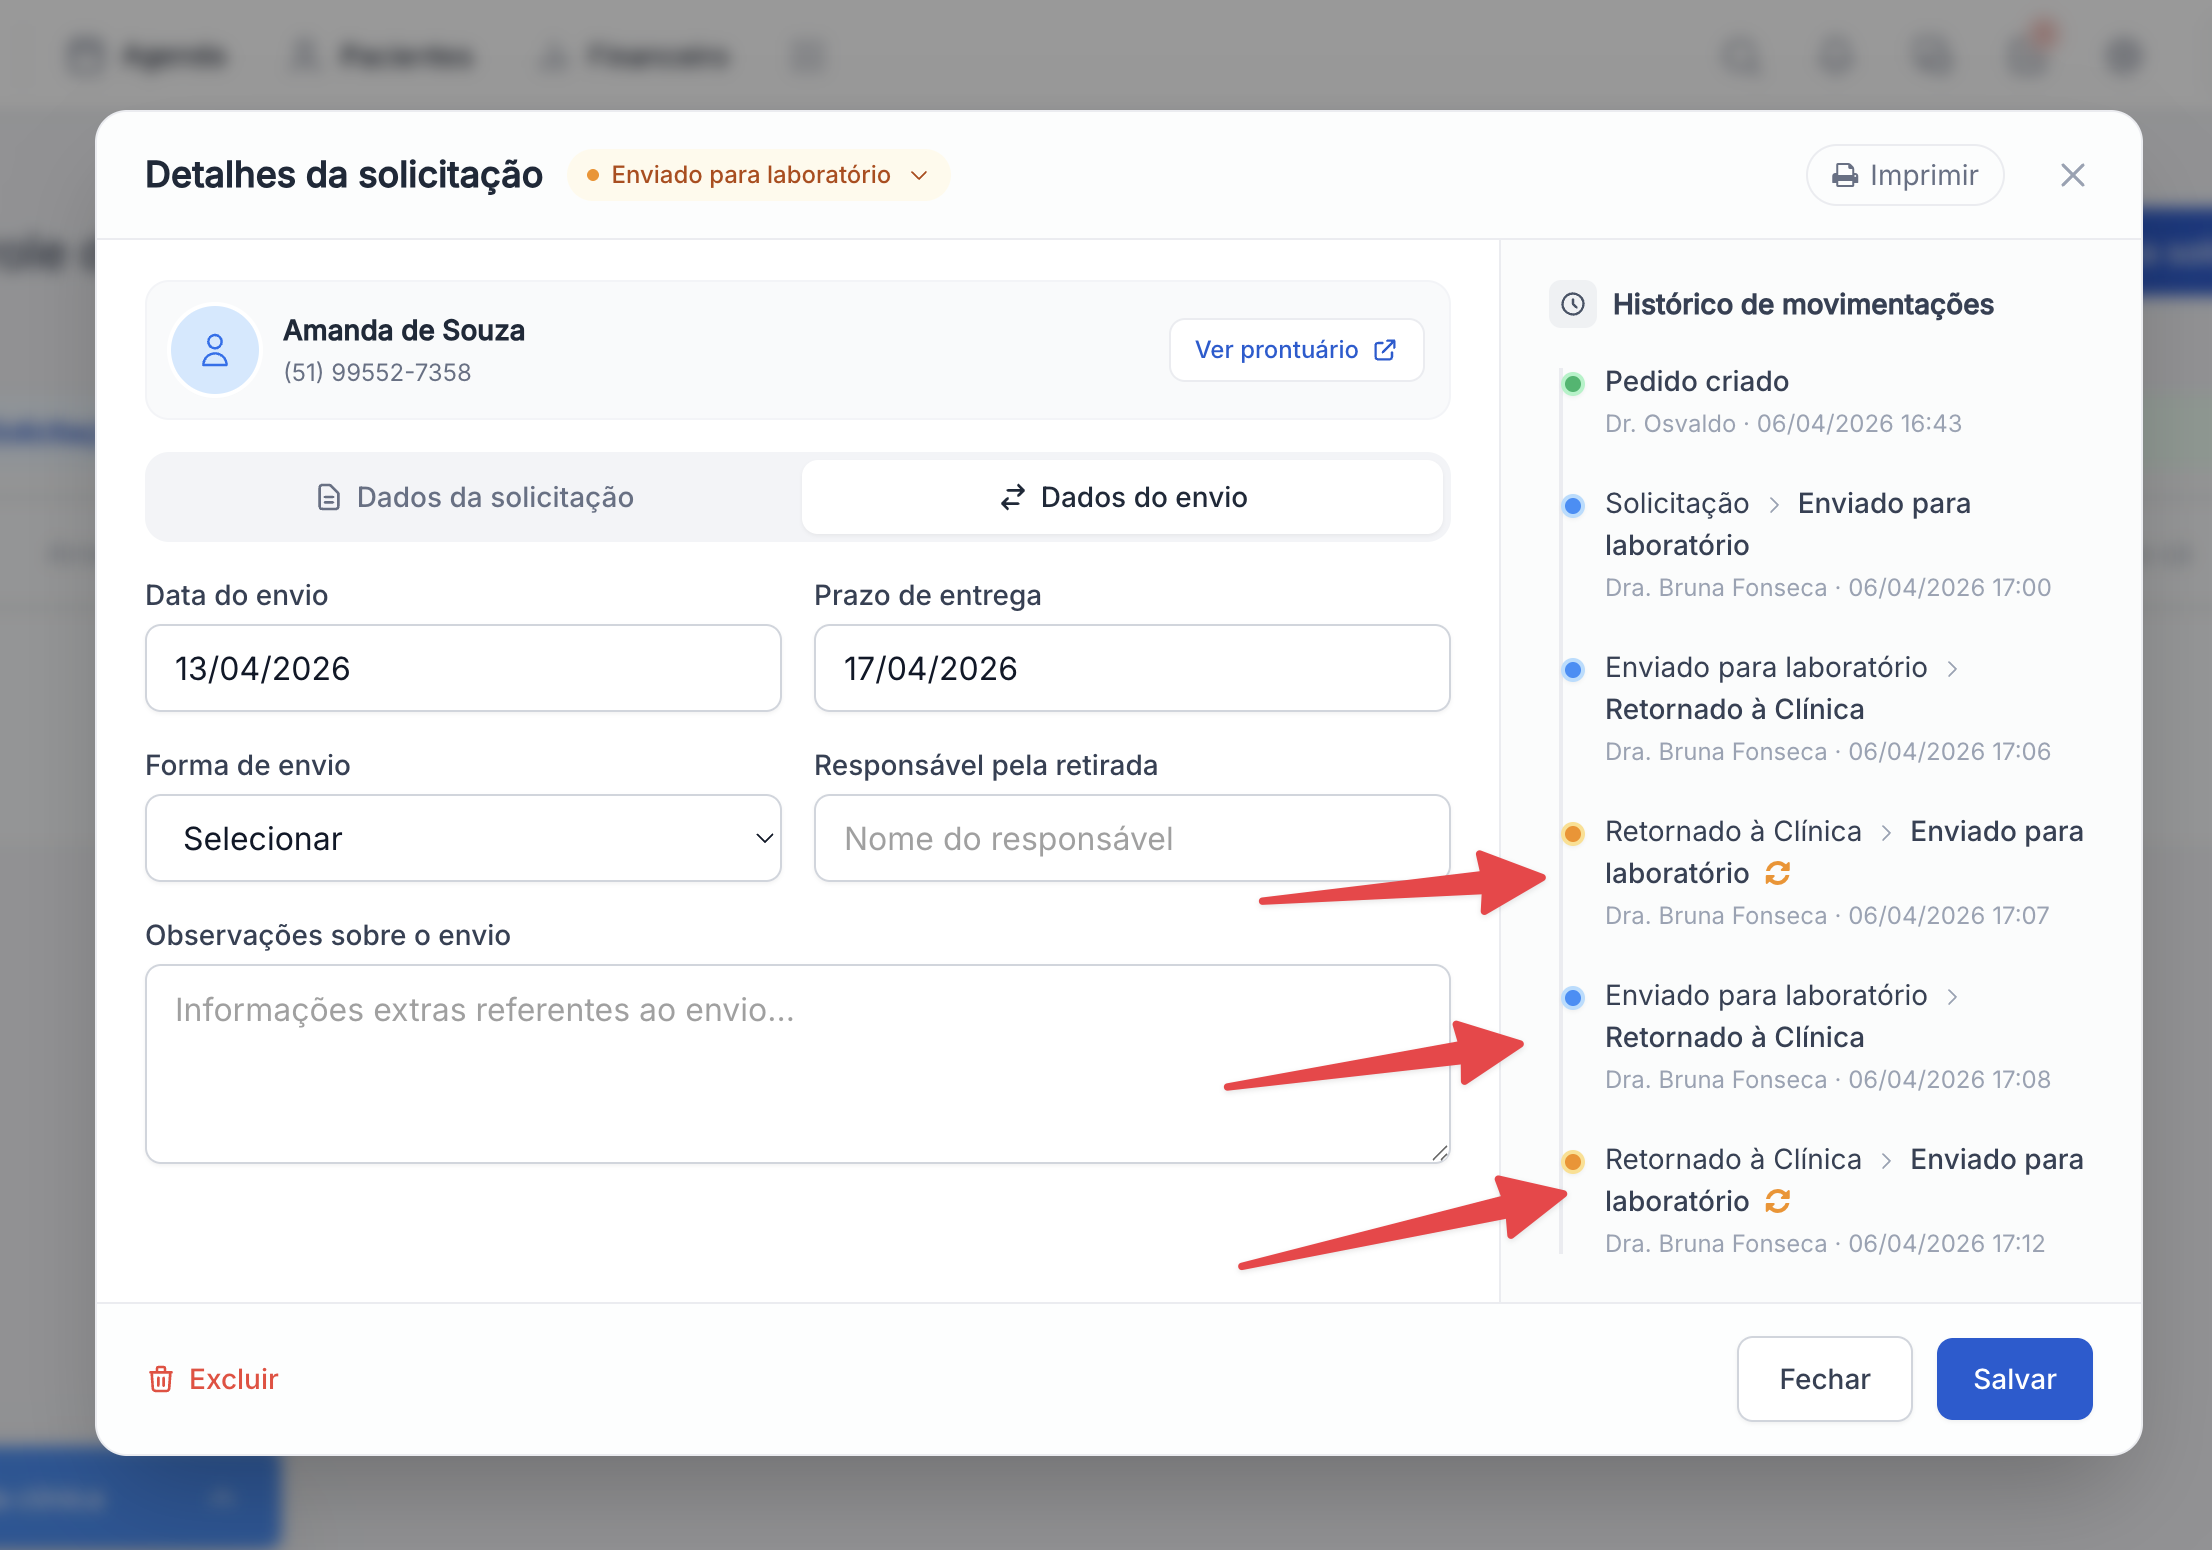Screen dimensions: 2212x1550
Task: Click the chevron on the status badge
Action: tap(919, 176)
